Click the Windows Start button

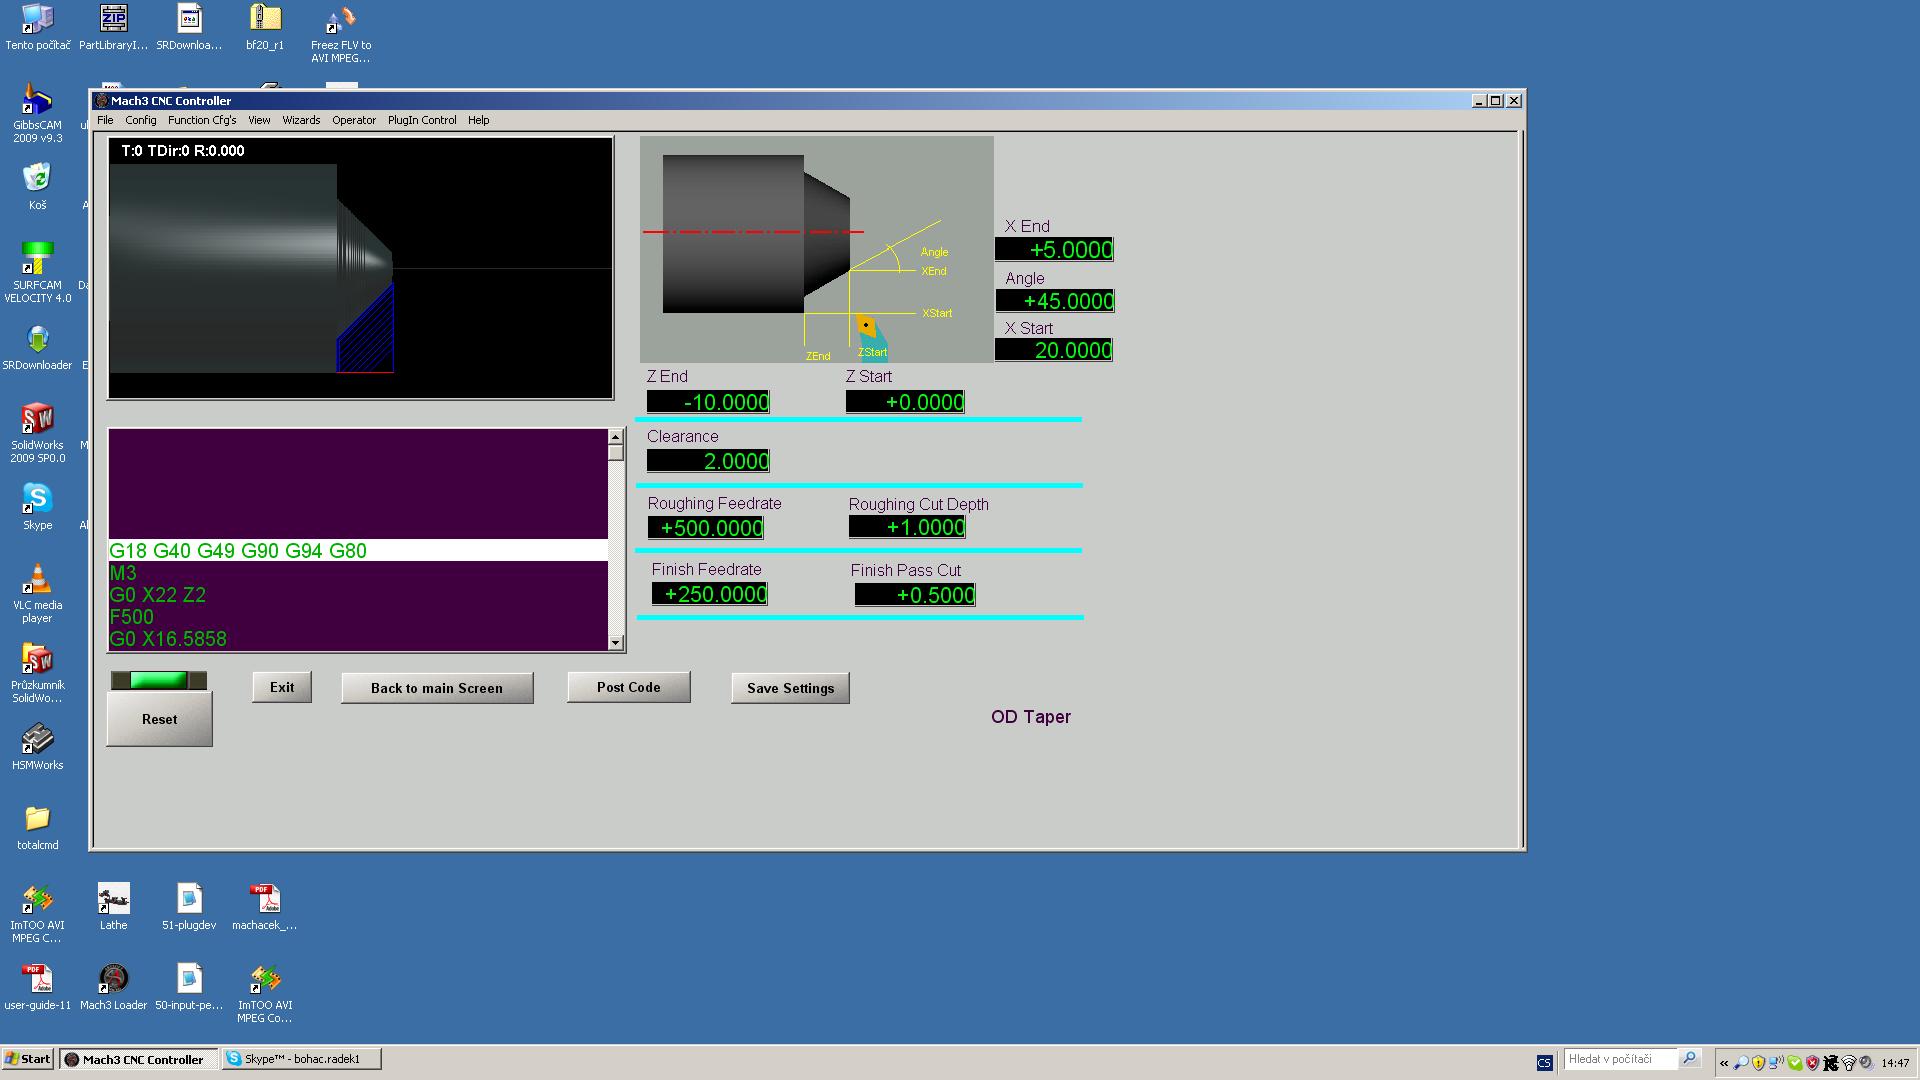(27, 1059)
